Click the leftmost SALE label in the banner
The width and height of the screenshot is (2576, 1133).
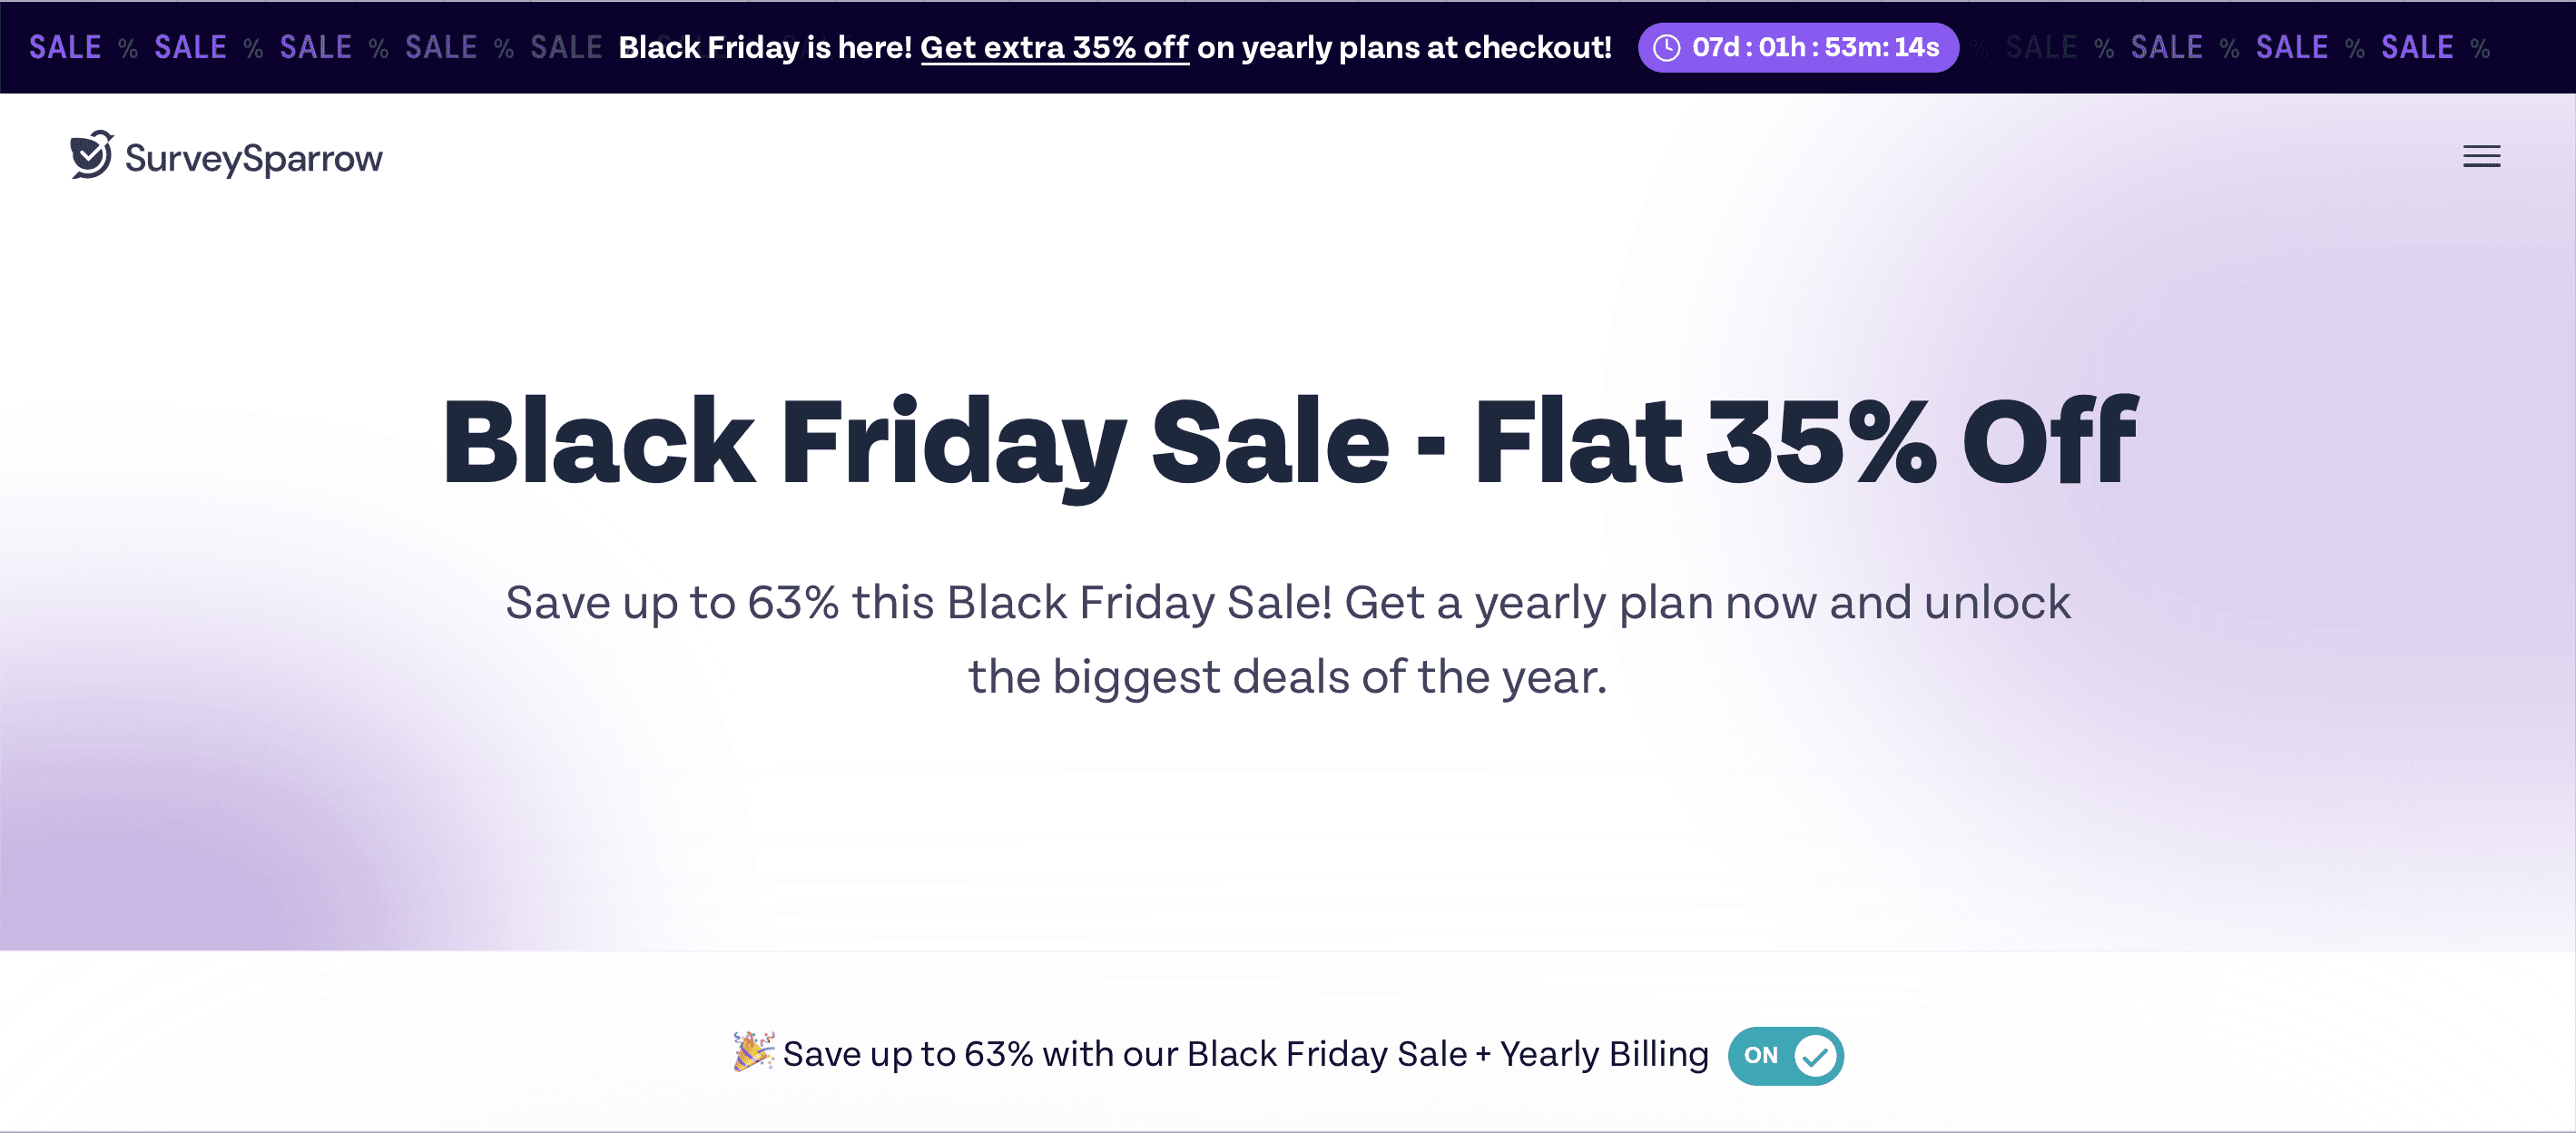pyautogui.click(x=64, y=46)
